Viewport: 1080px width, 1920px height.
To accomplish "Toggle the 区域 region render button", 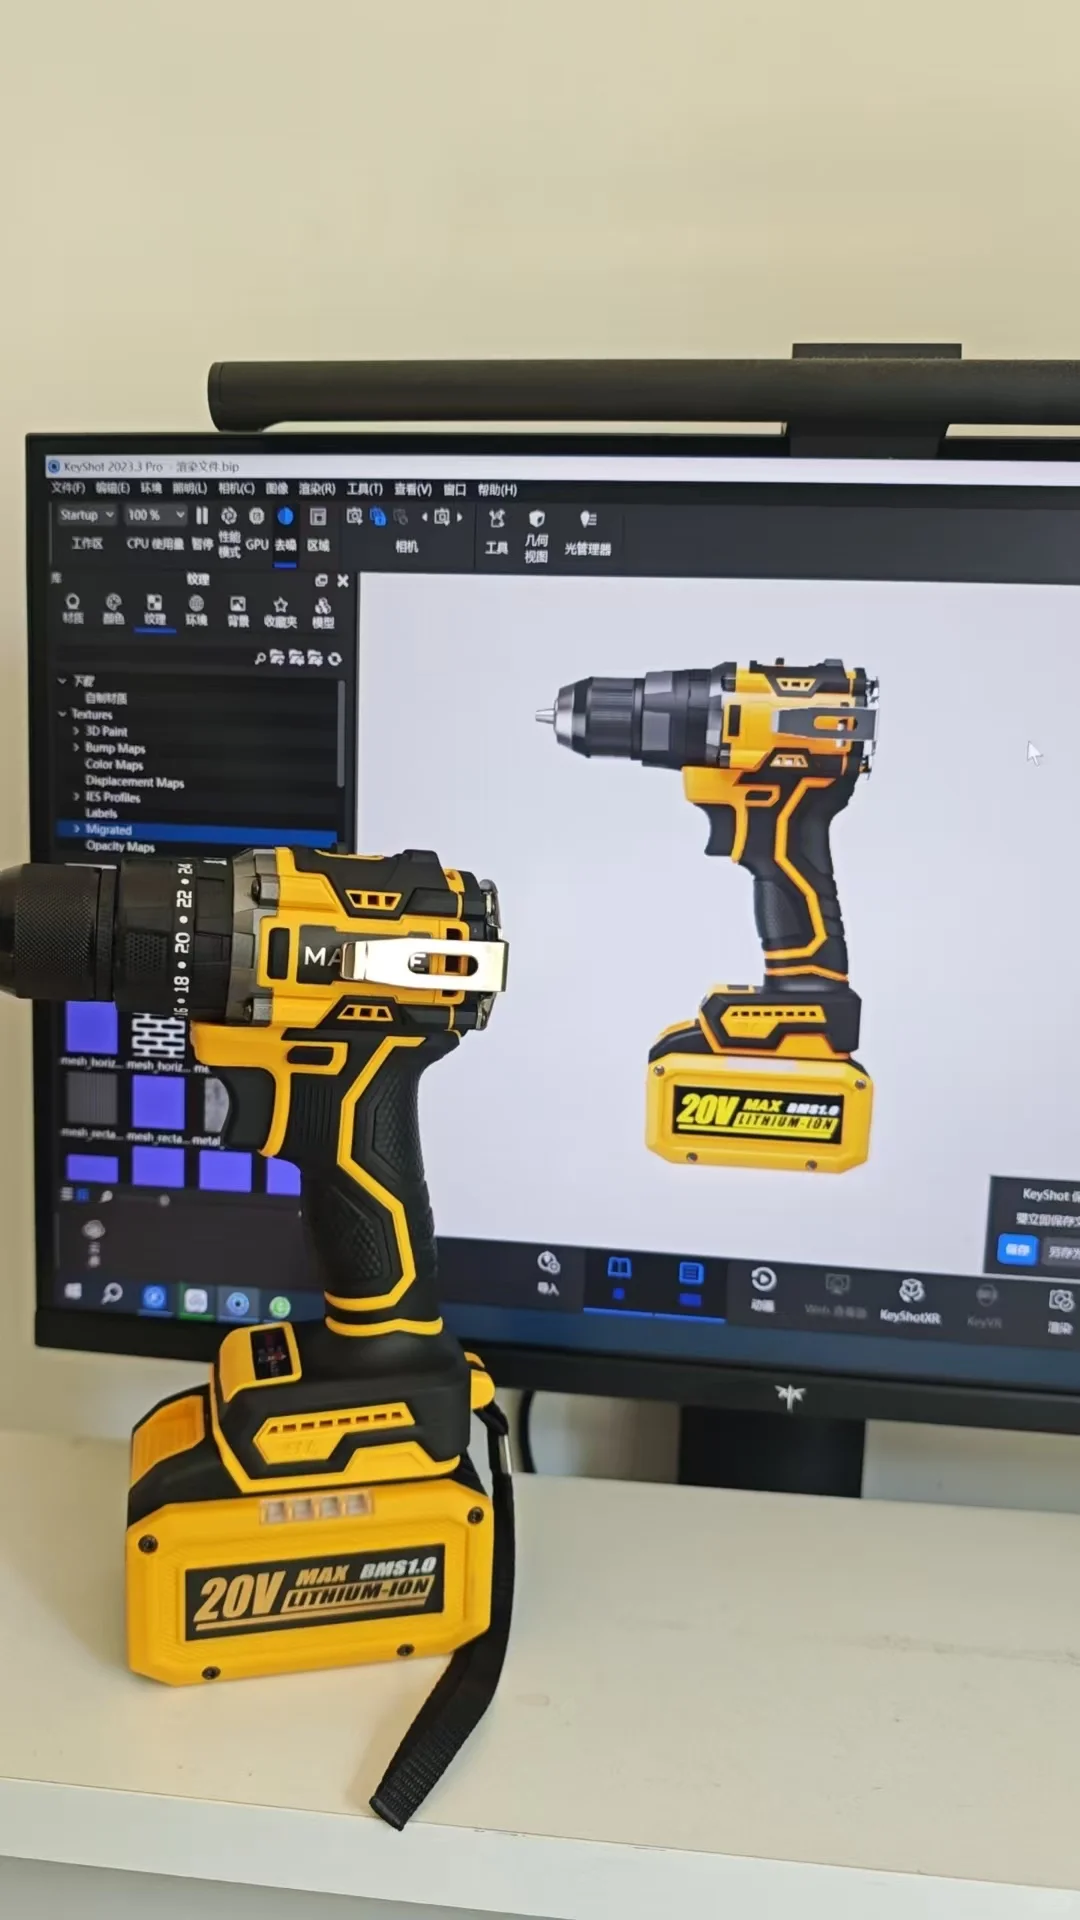I will click(318, 529).
